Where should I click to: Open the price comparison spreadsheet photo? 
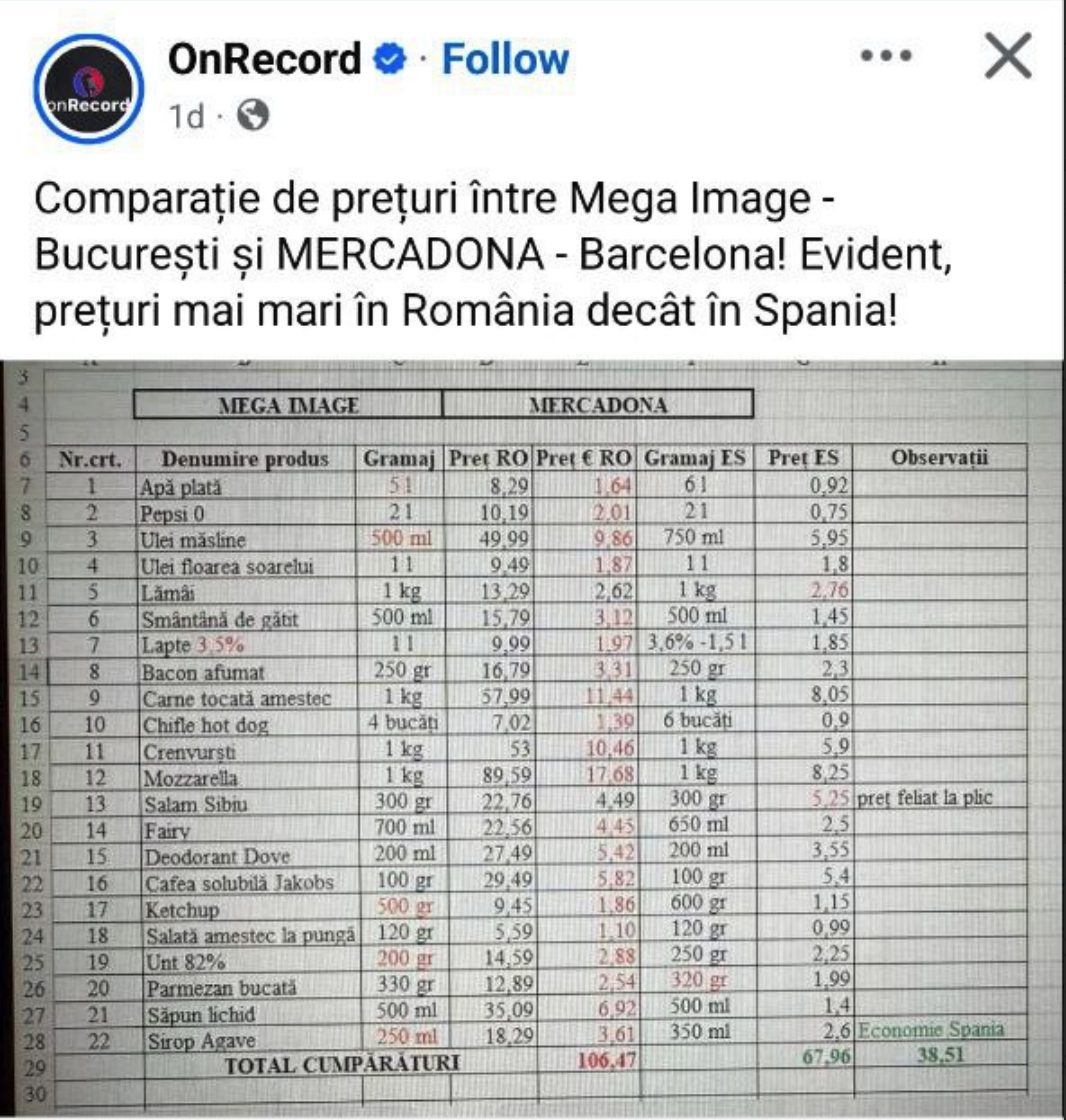point(532,739)
